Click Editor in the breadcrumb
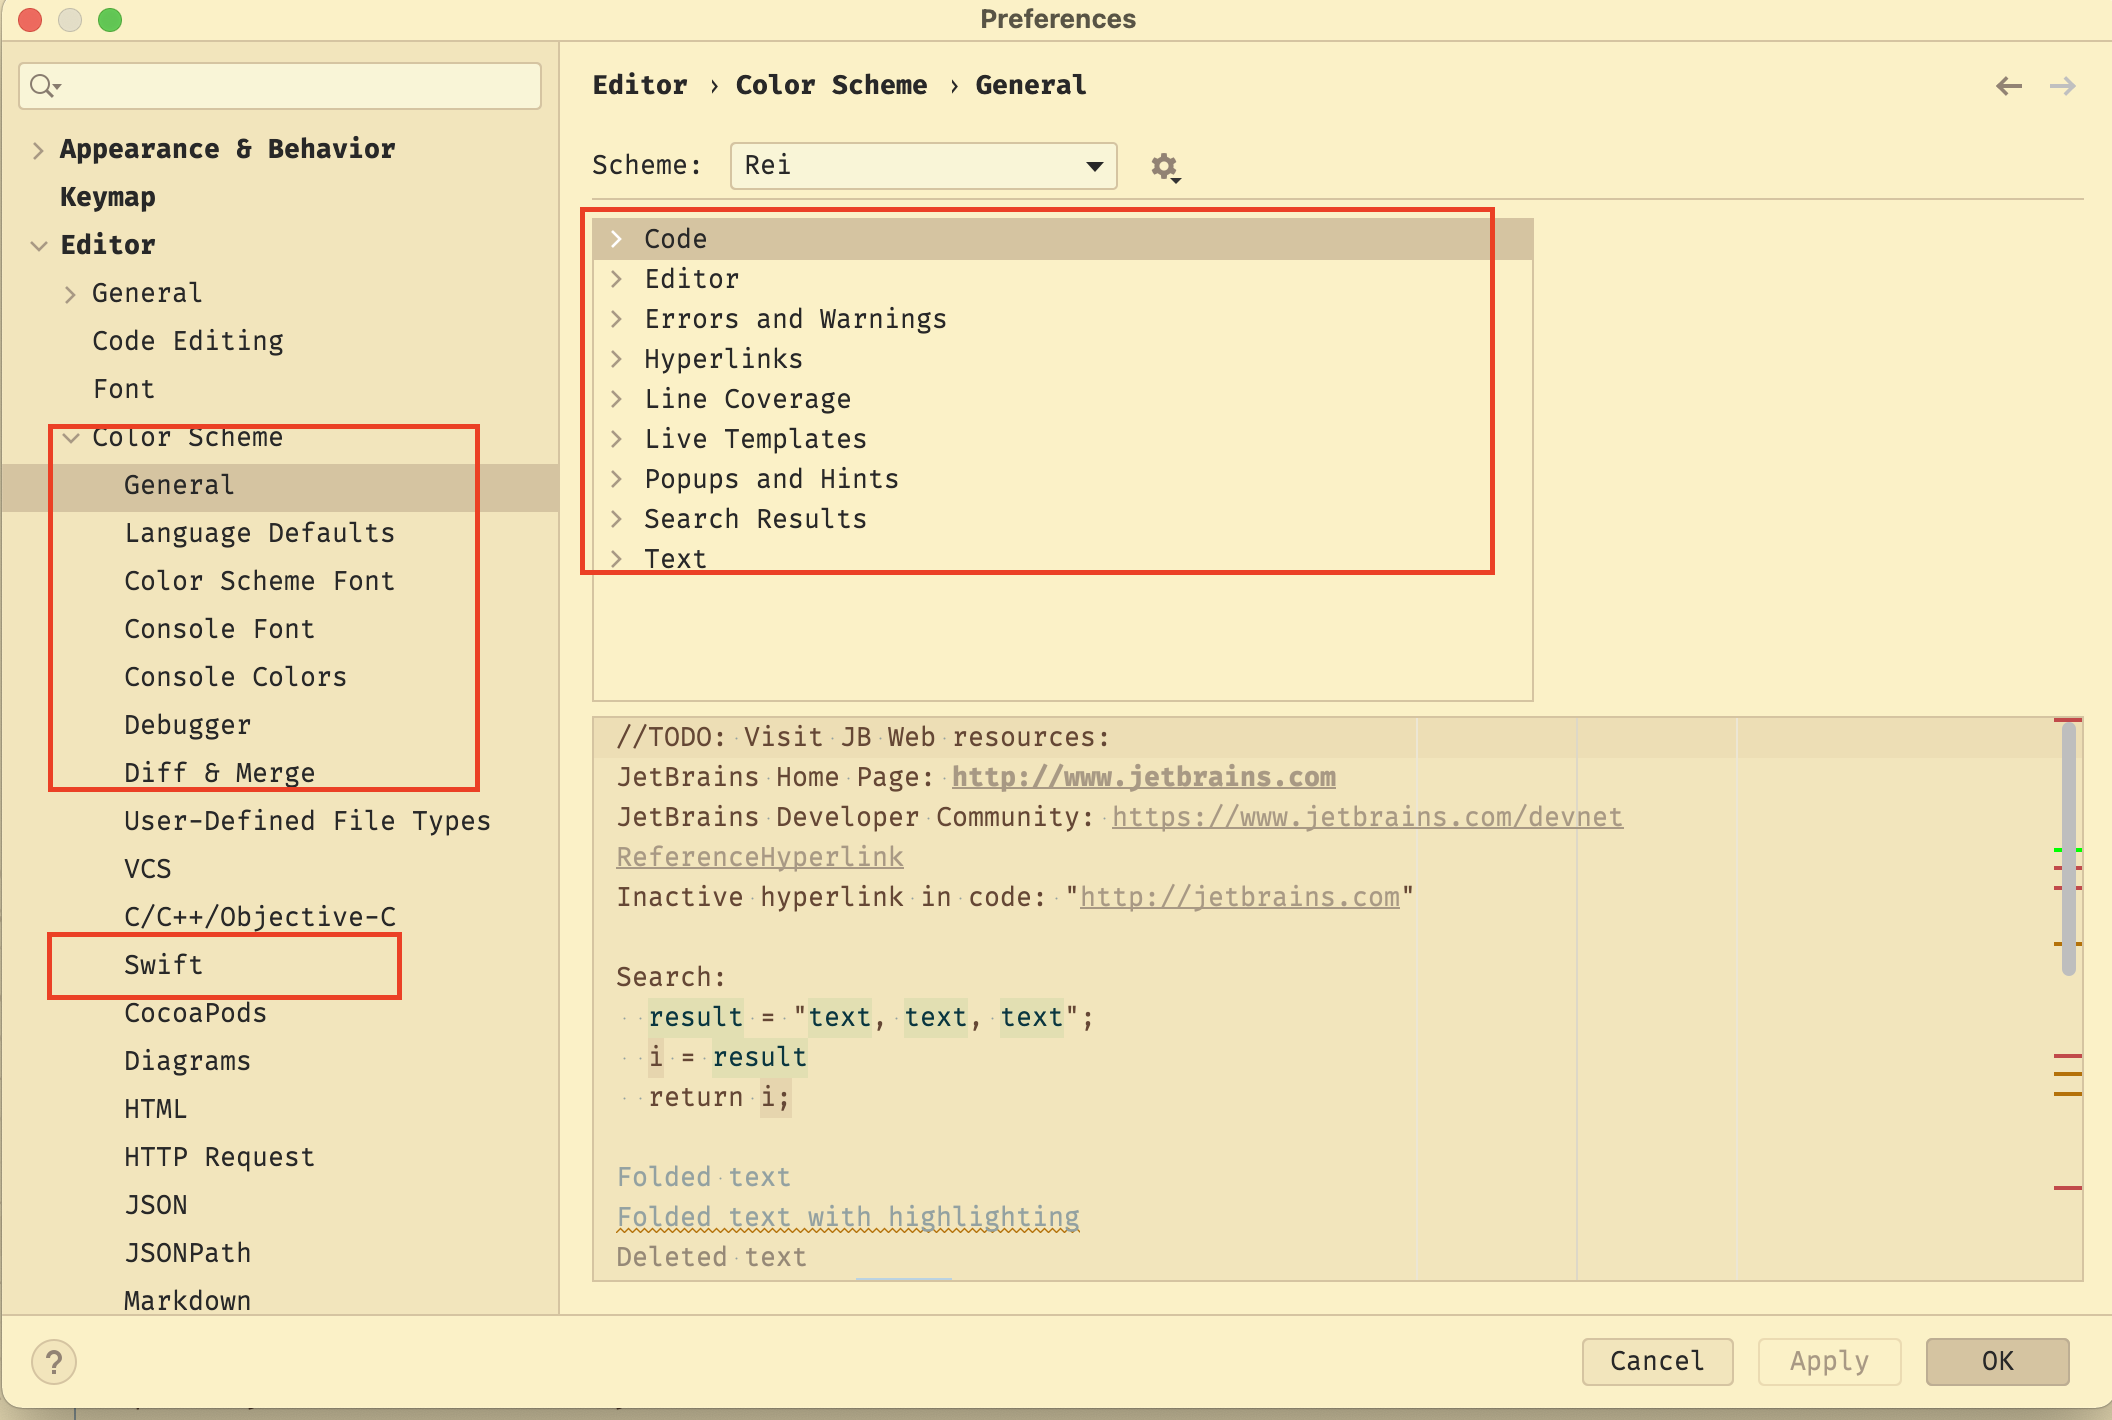 click(x=640, y=85)
